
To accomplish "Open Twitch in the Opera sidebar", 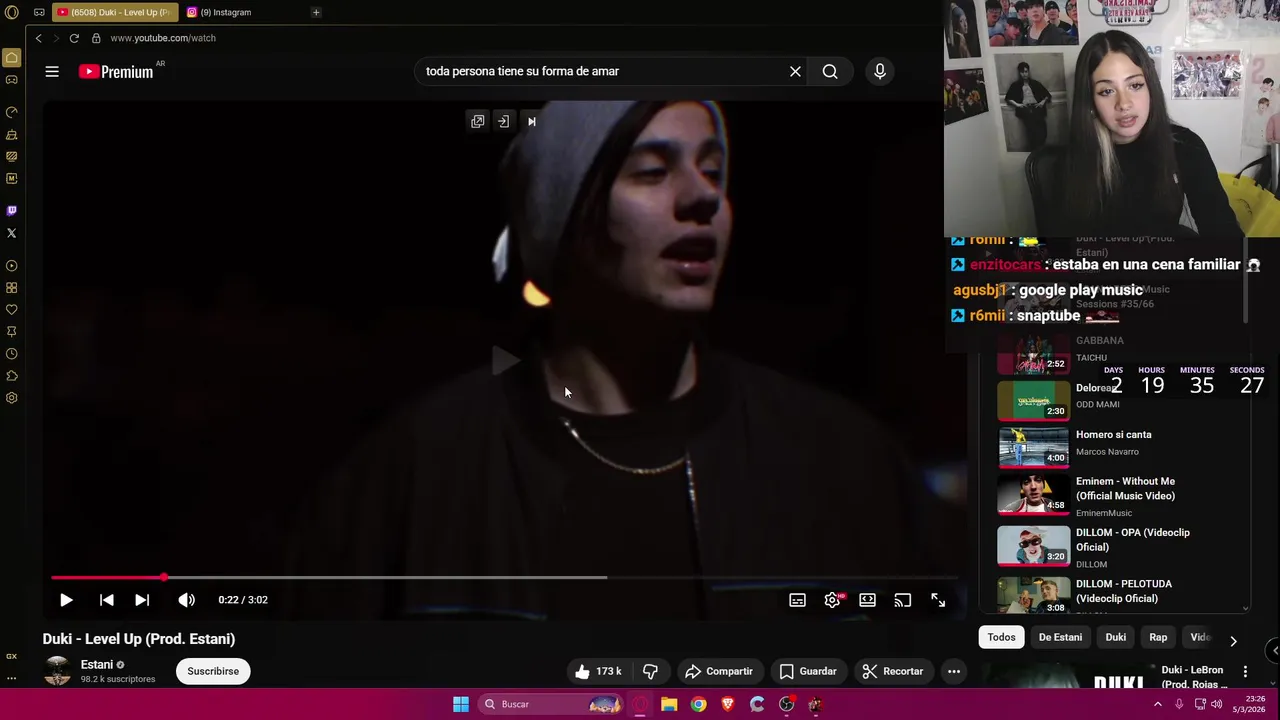I will [11, 210].
